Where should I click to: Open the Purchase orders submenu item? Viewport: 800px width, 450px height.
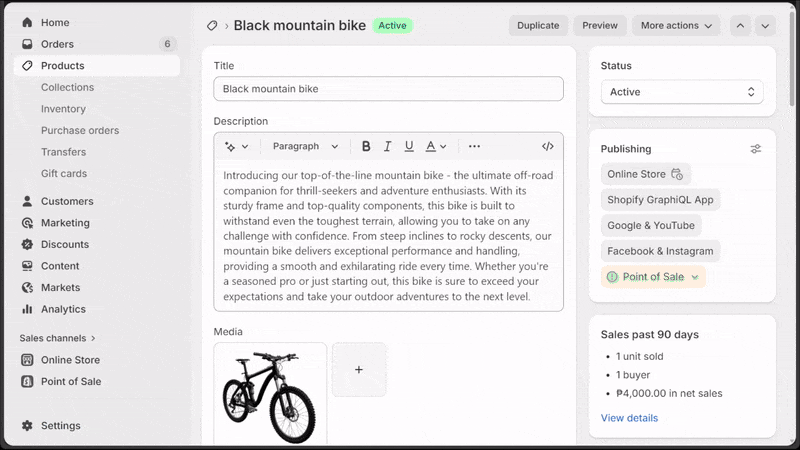tap(80, 130)
